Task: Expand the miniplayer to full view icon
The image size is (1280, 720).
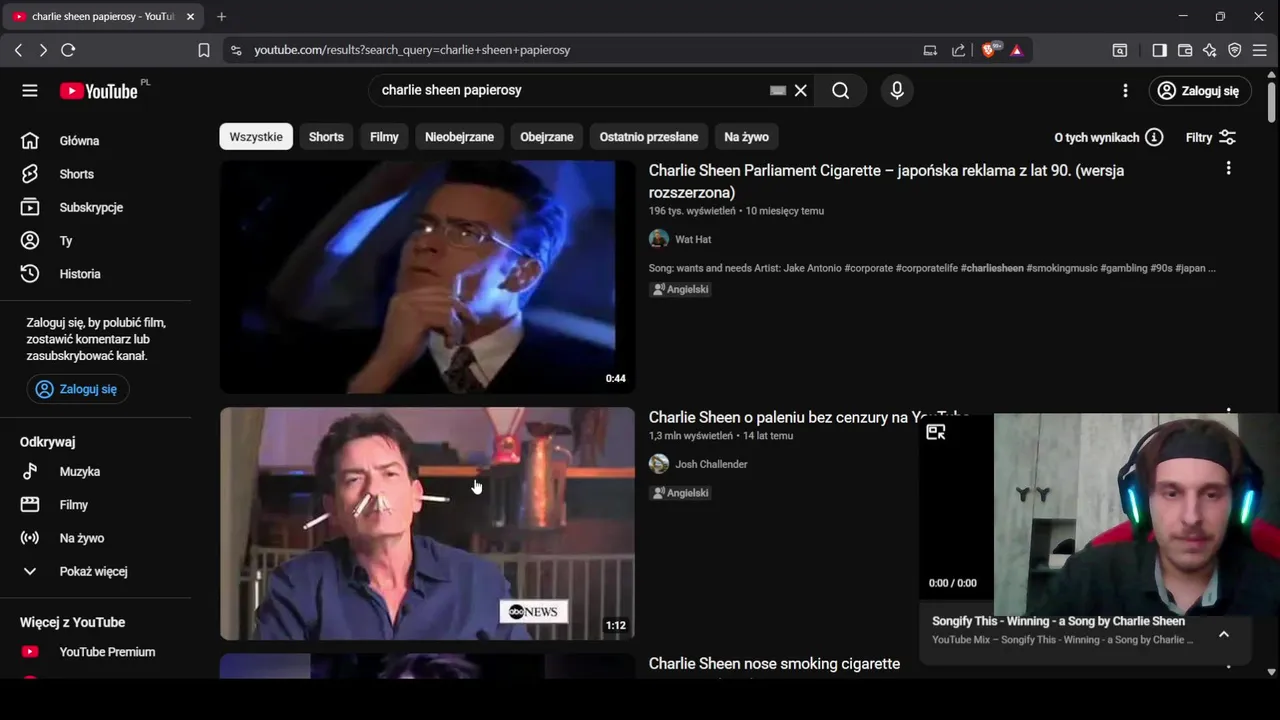Action: (x=936, y=432)
